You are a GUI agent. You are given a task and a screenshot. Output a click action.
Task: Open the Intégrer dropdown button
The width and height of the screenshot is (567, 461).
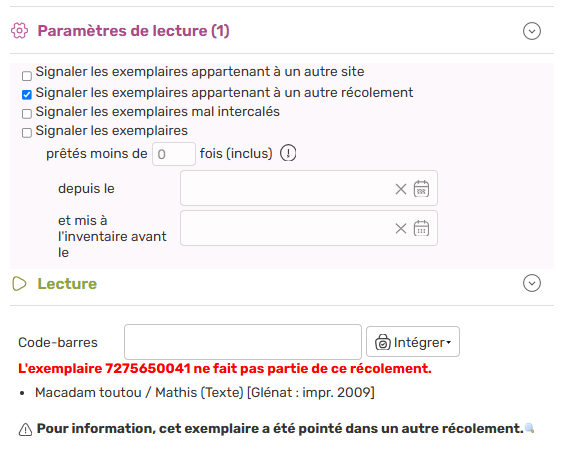point(413,342)
